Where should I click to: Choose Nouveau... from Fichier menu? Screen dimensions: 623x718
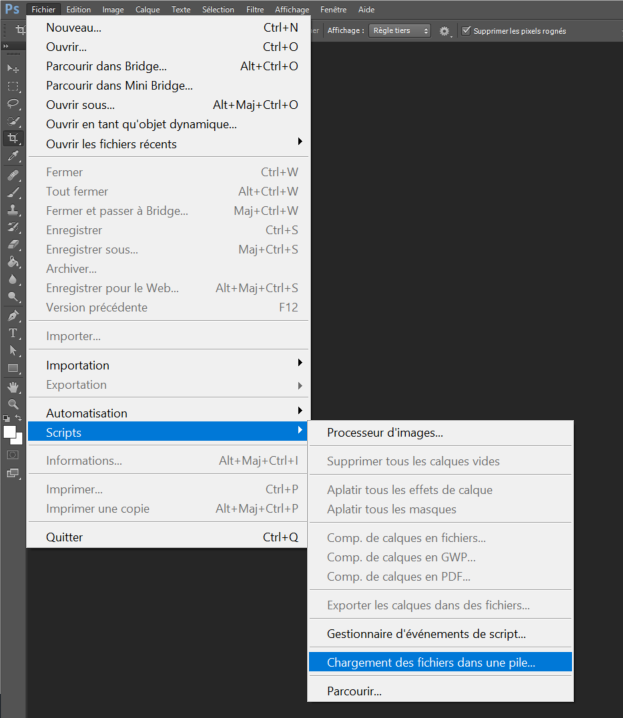[x=168, y=27]
